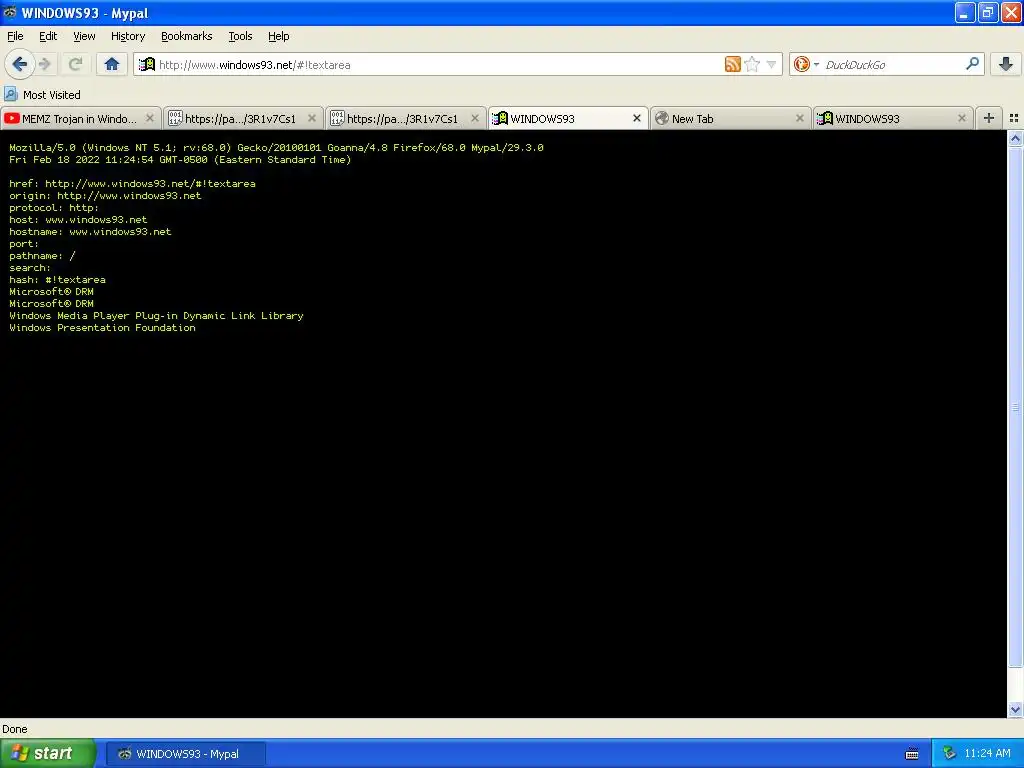The height and width of the screenshot is (768, 1024).
Task: Open a new tab with the plus button
Action: click(989, 118)
